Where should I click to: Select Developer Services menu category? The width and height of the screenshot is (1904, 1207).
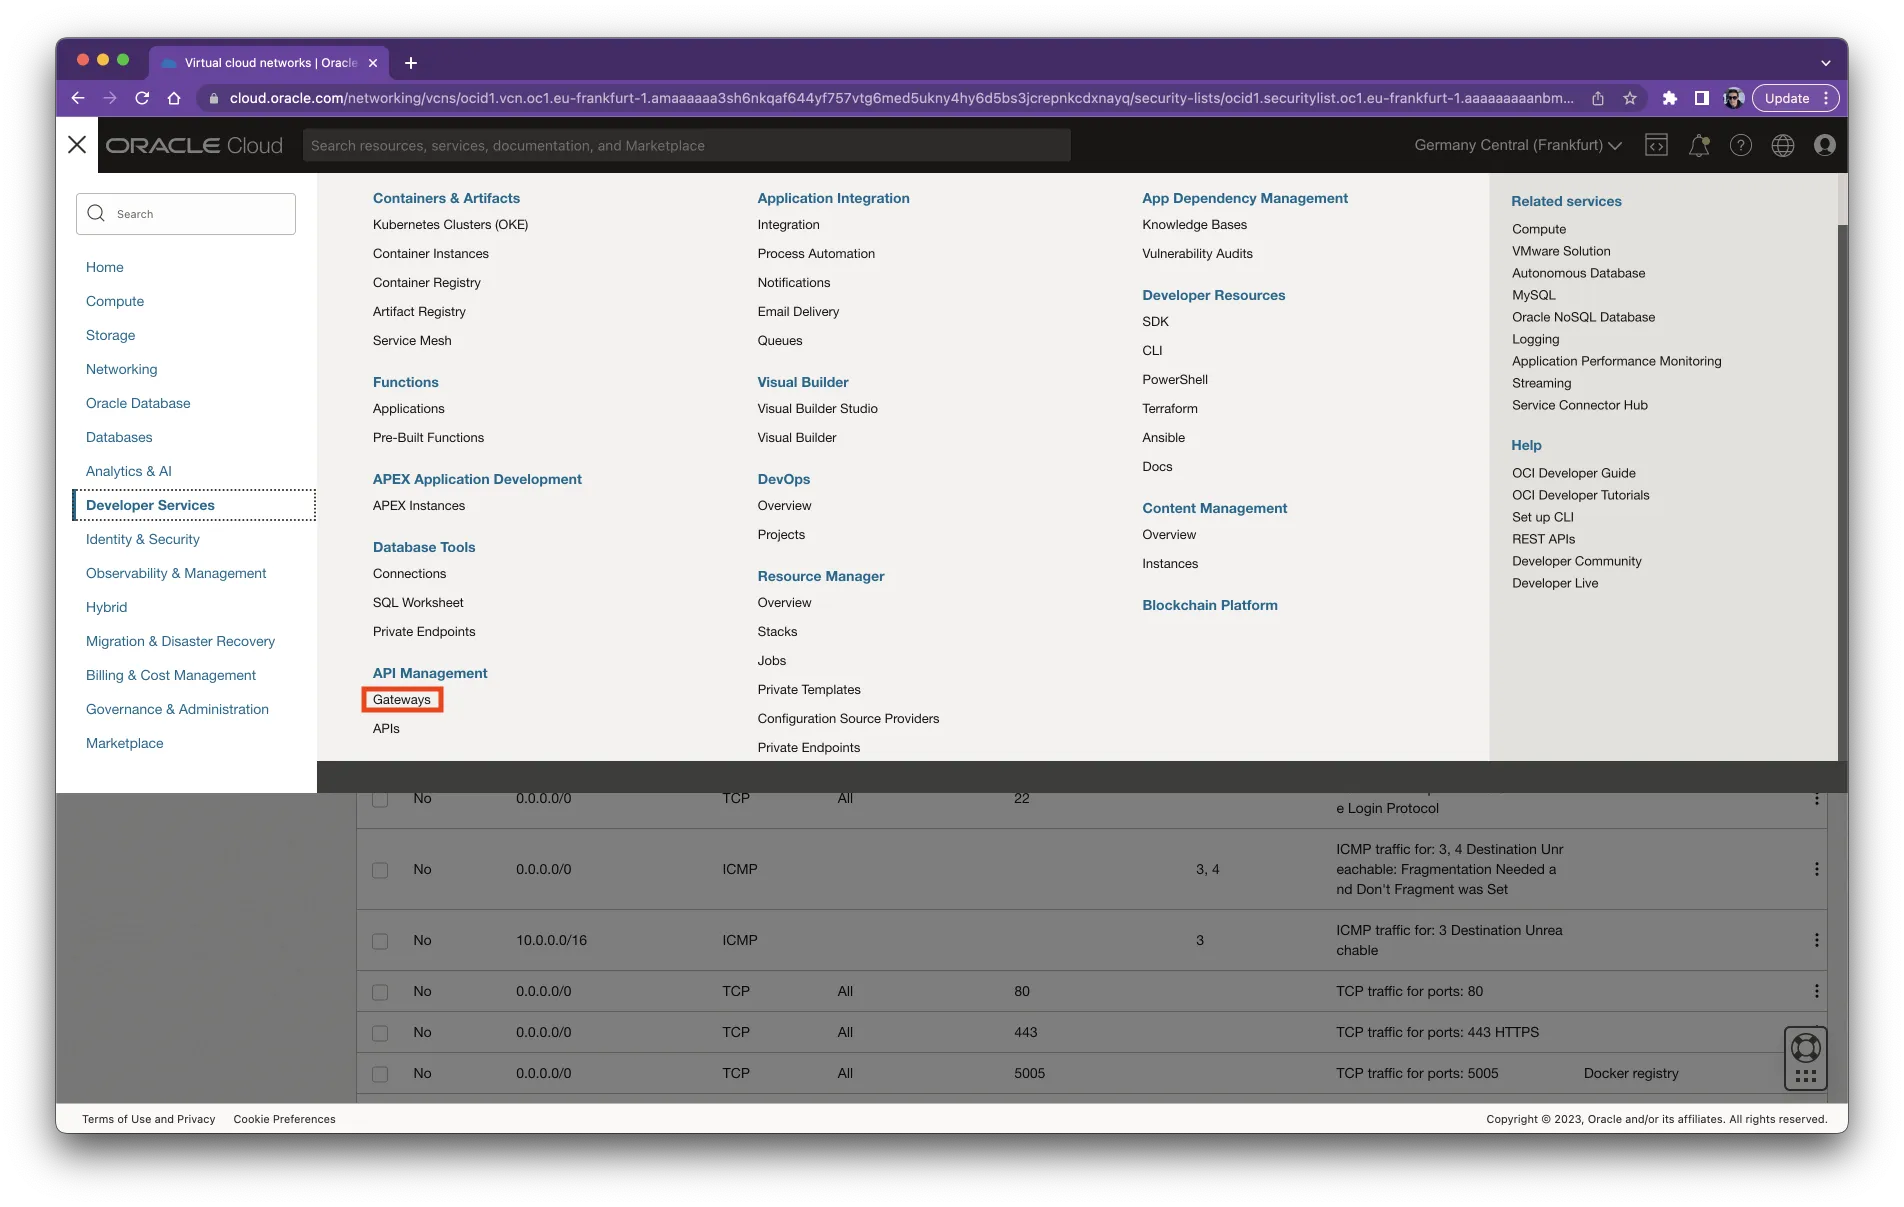[195, 505]
